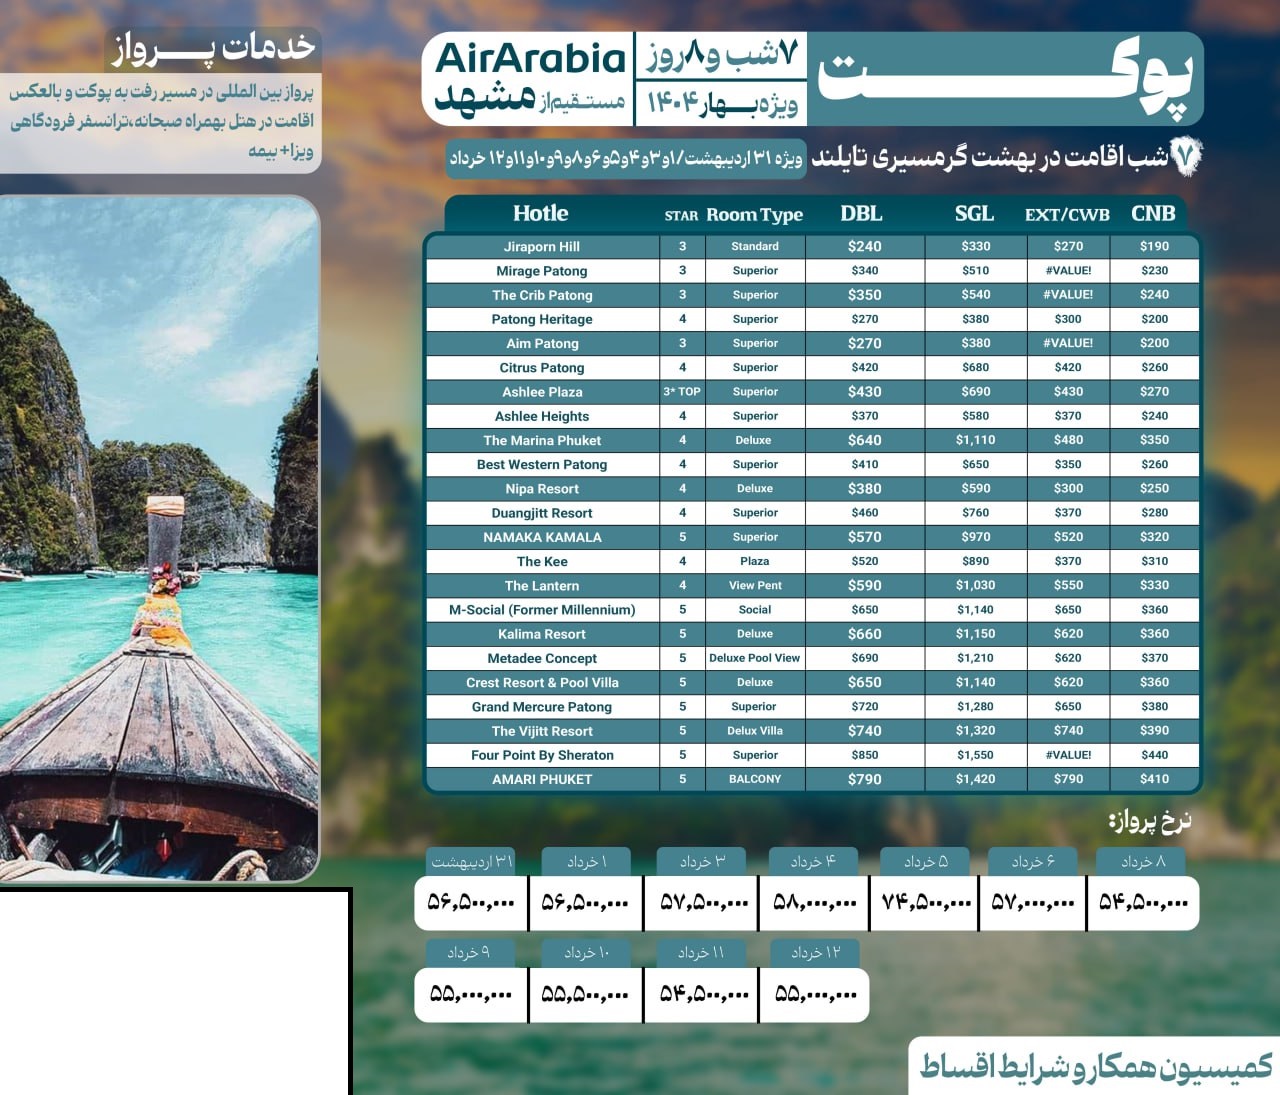The image size is (1280, 1095).
Task: Click the Ashlee Plaza hotel name
Action: click(x=542, y=392)
